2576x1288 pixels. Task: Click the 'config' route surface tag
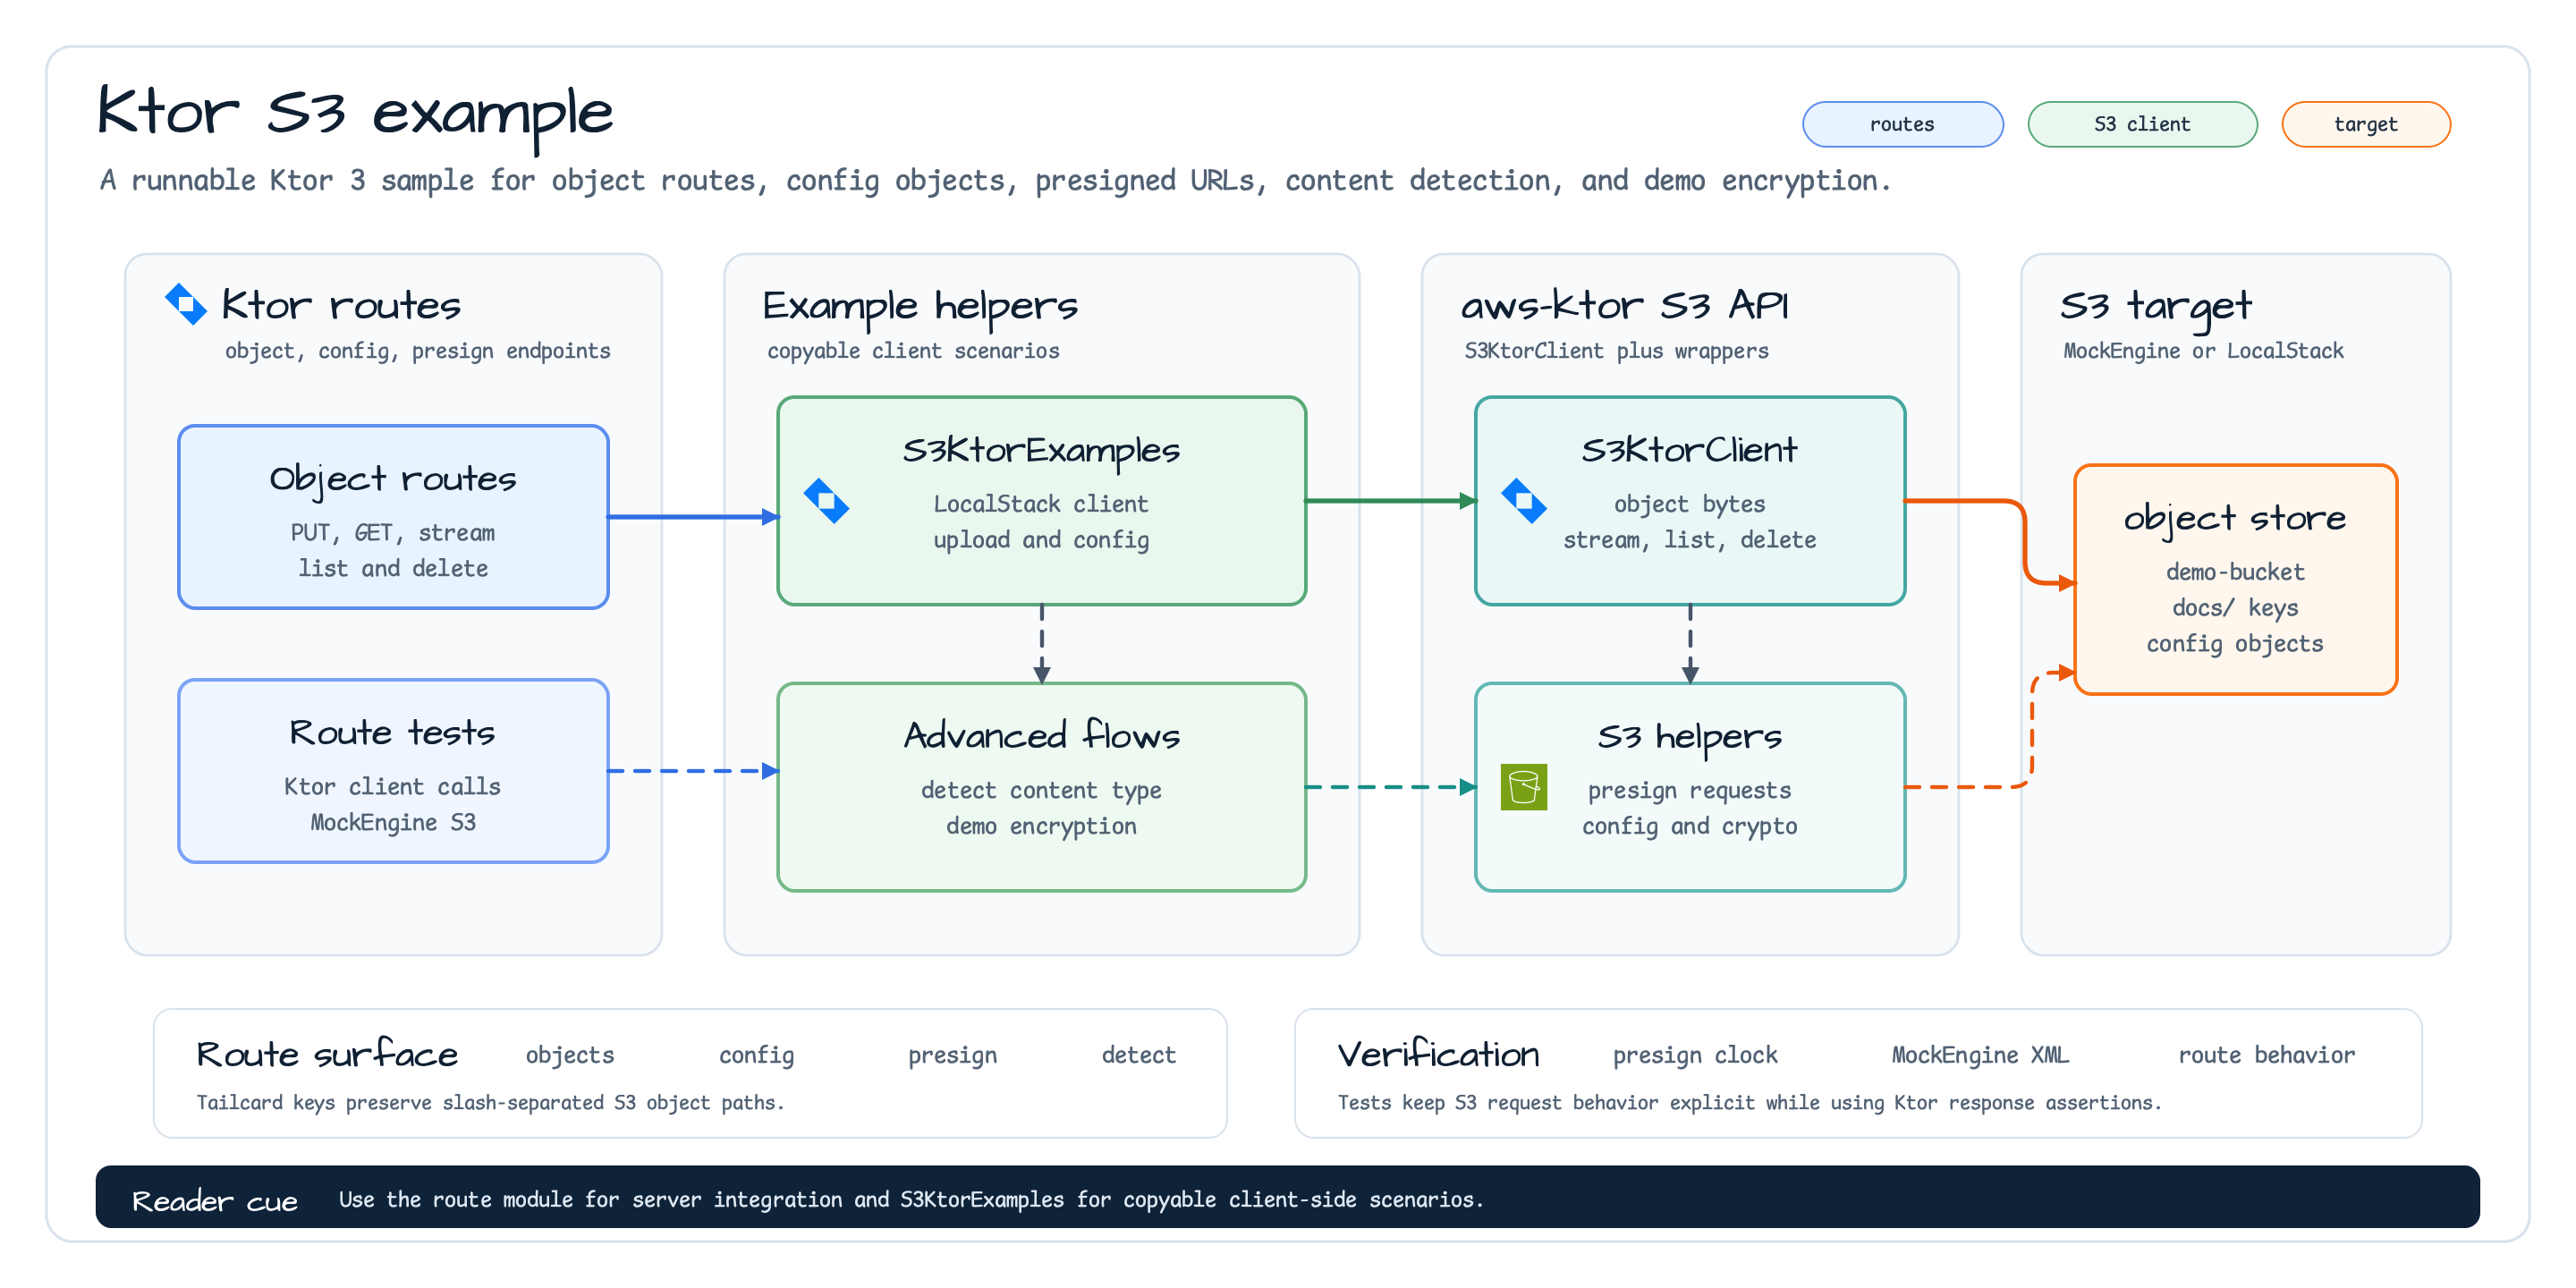756,1055
